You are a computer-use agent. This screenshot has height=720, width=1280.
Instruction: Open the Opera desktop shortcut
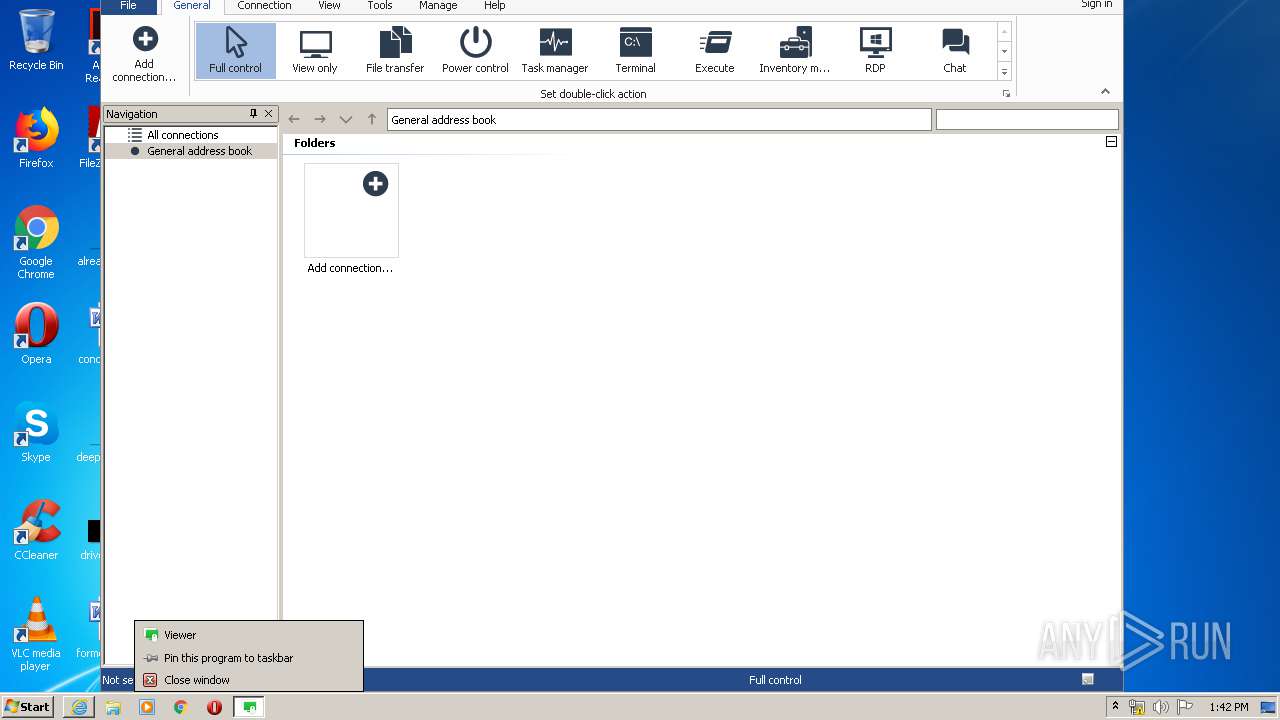36,334
